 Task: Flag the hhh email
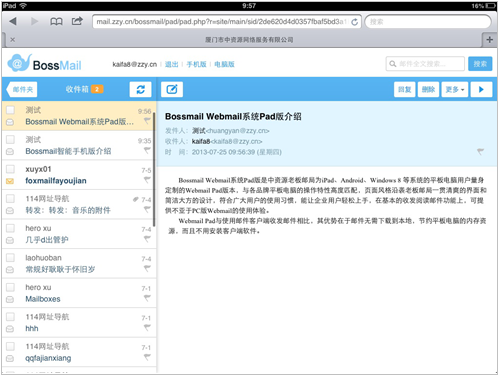click(x=147, y=328)
